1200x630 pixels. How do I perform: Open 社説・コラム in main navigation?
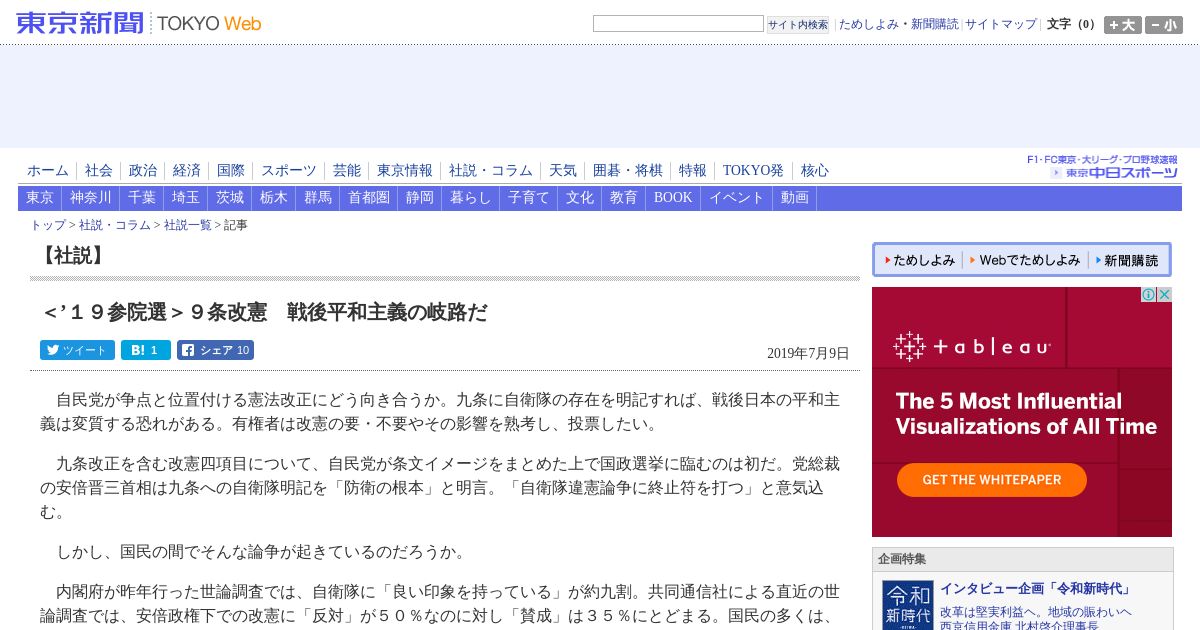491,171
